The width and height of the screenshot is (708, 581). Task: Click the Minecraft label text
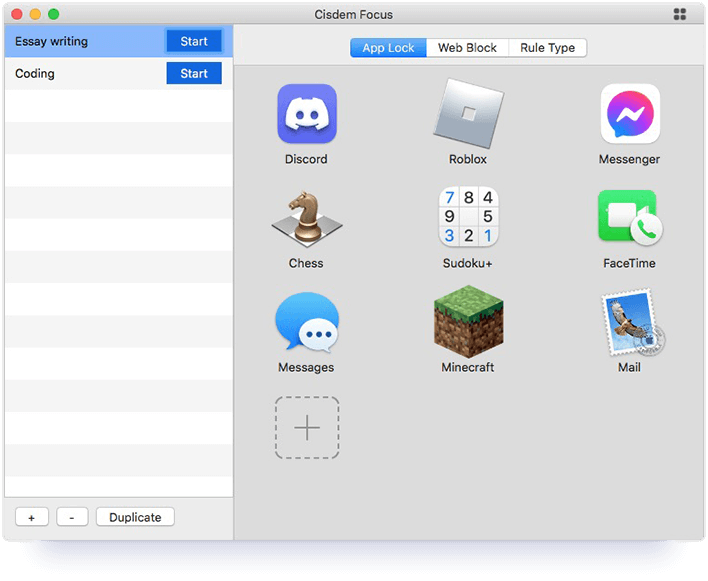pos(468,367)
